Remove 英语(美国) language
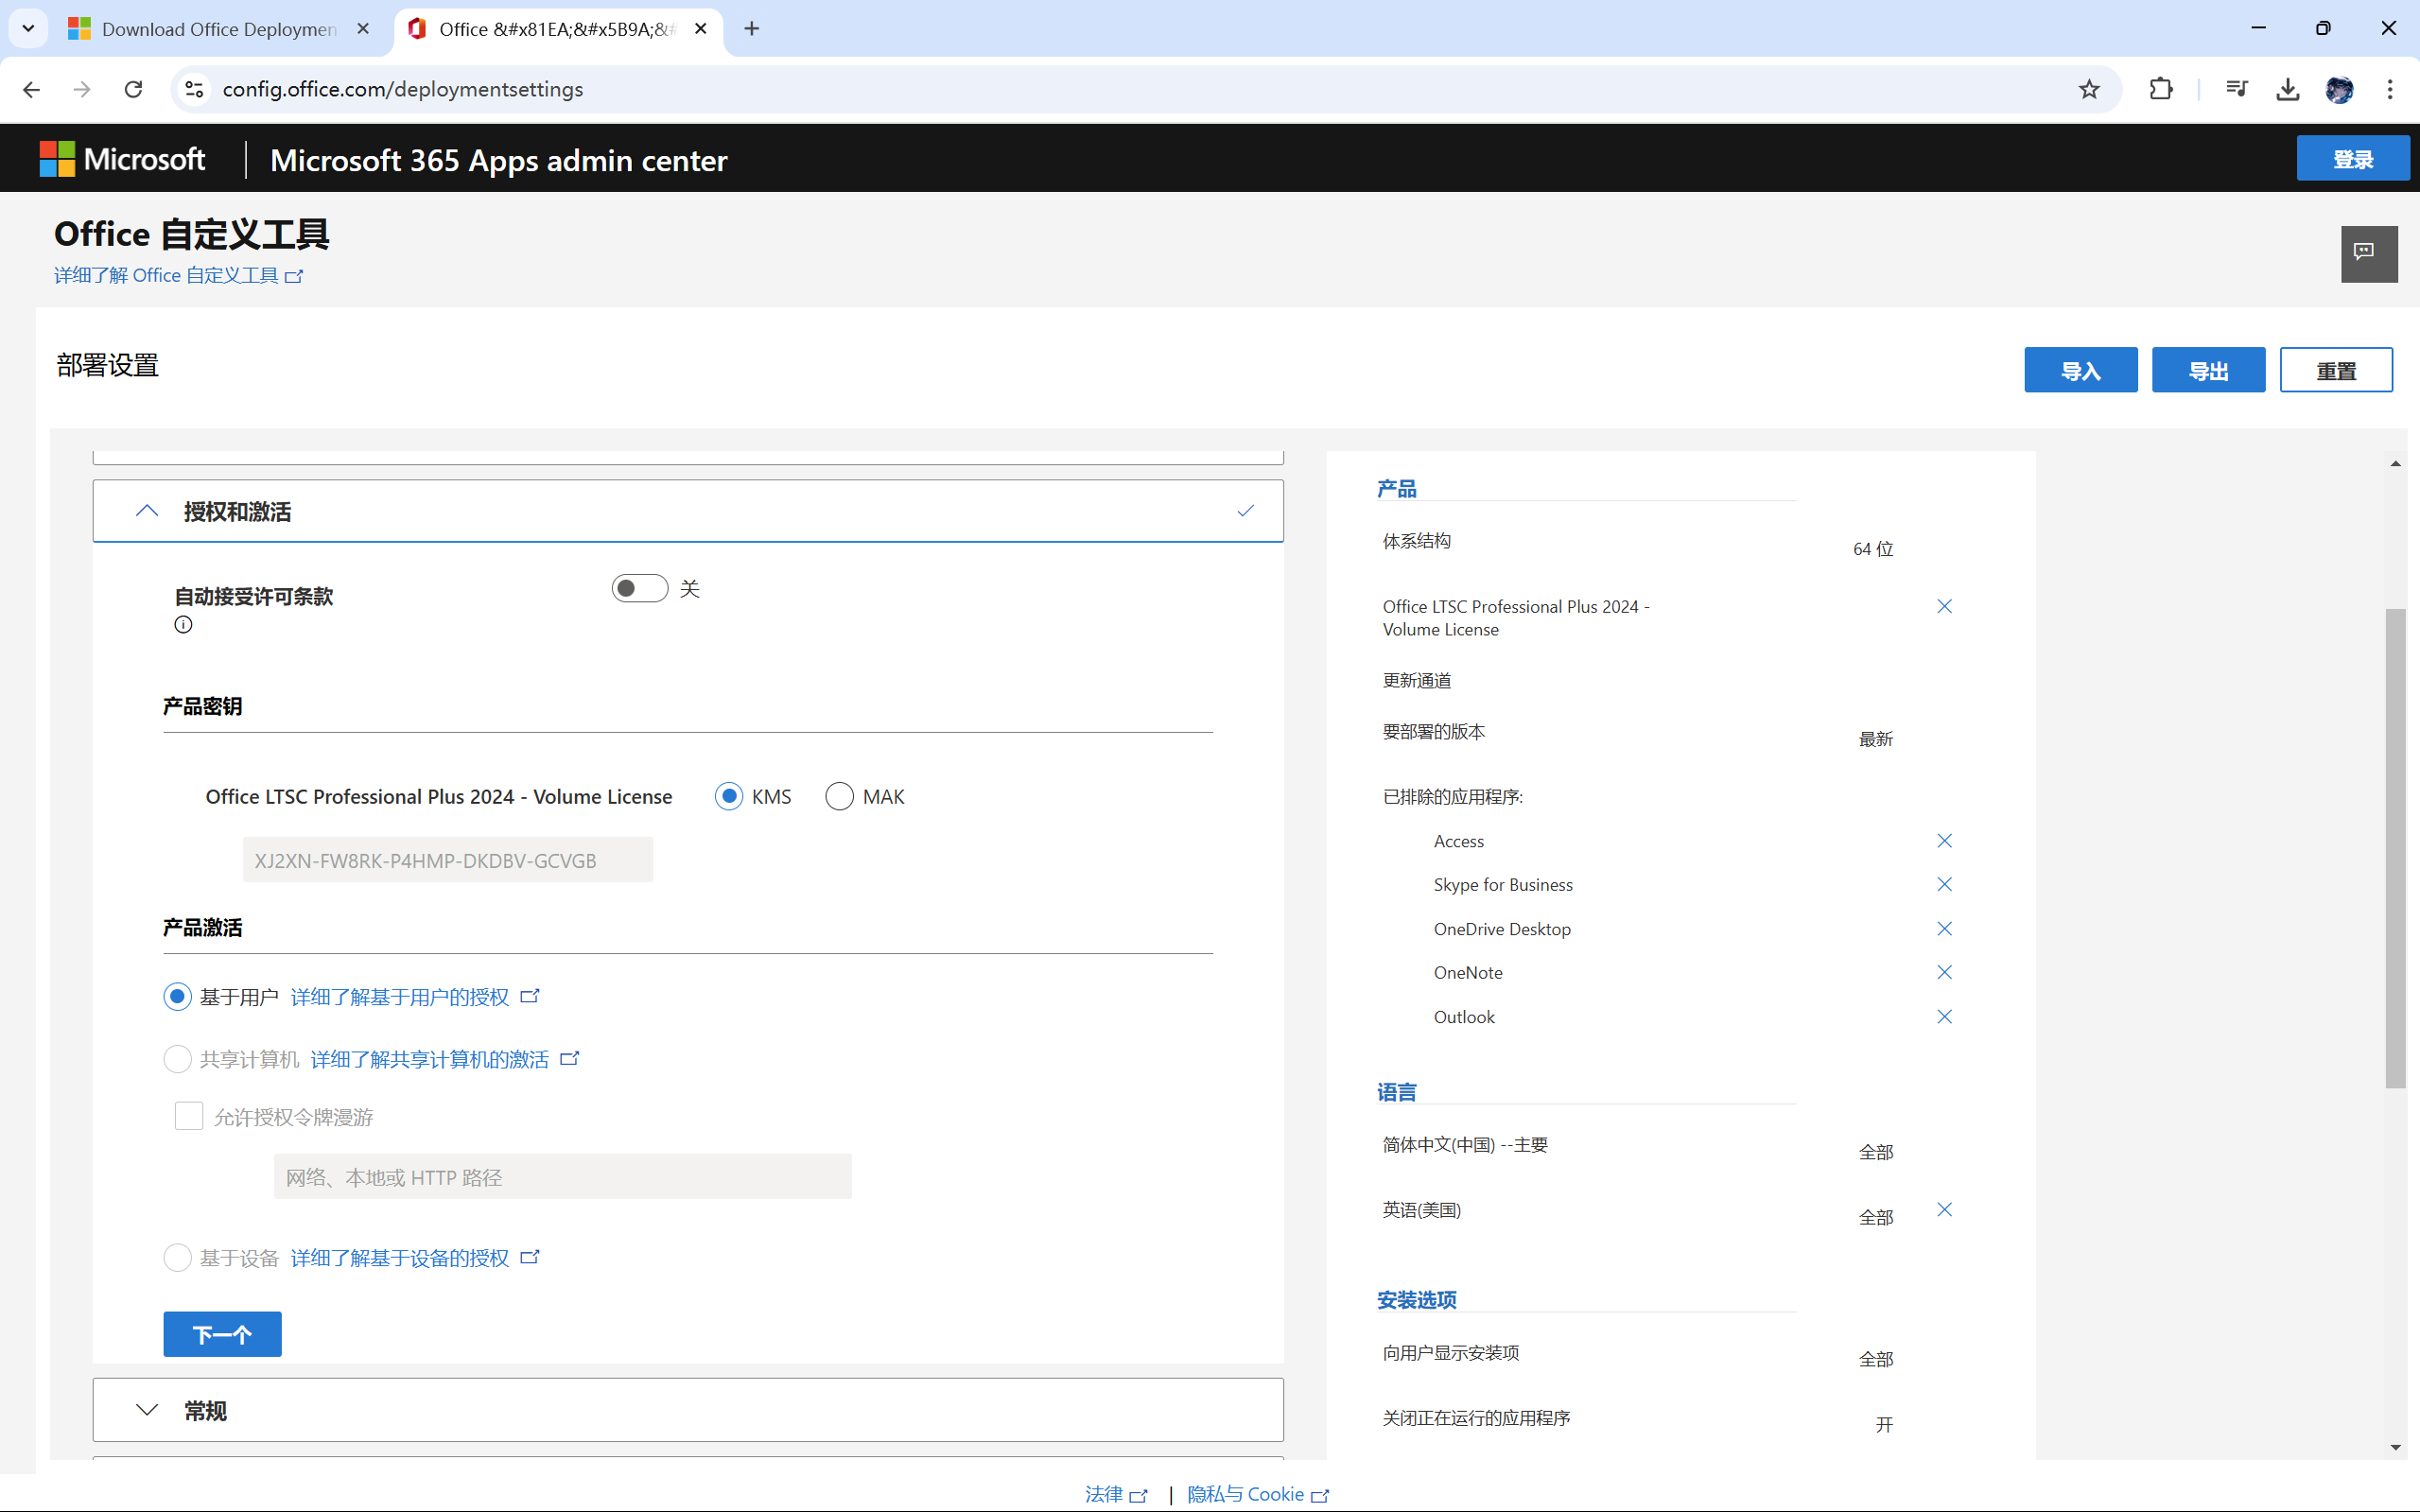 coord(1945,1210)
